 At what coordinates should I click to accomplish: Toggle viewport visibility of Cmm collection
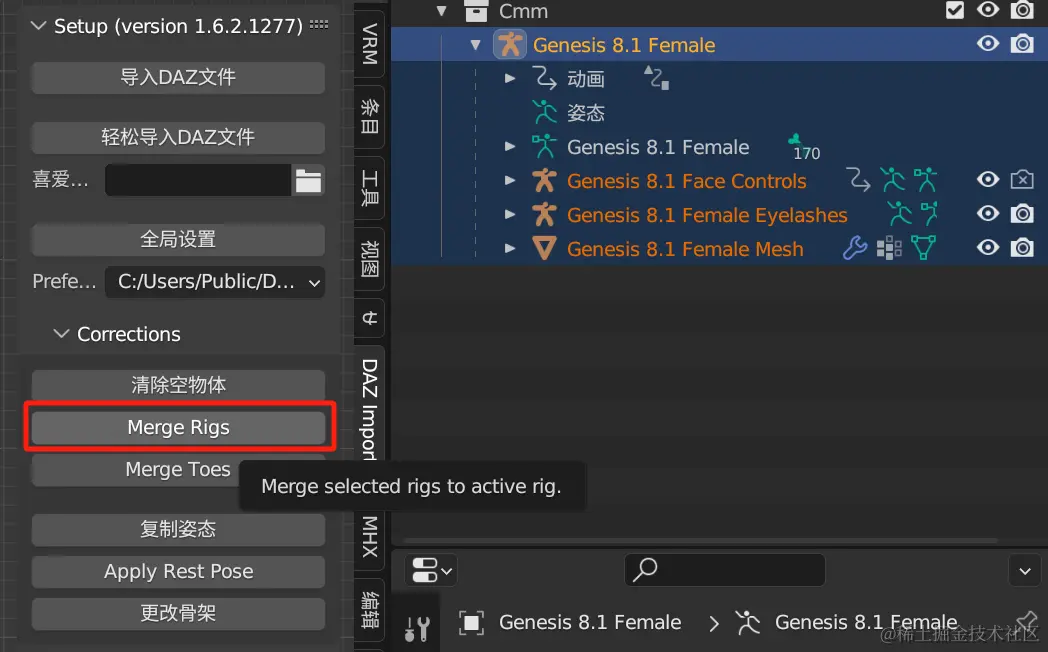point(988,9)
